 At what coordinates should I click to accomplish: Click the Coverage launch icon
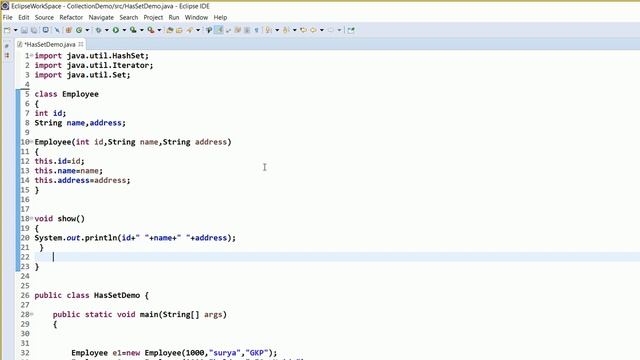click(133, 30)
